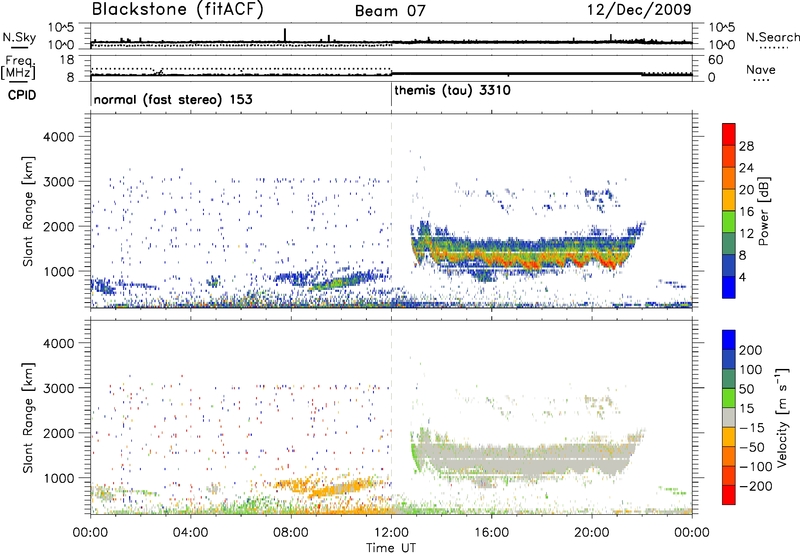Click the "12:00" time axis label
The width and height of the screenshot is (800, 554).
391,533
